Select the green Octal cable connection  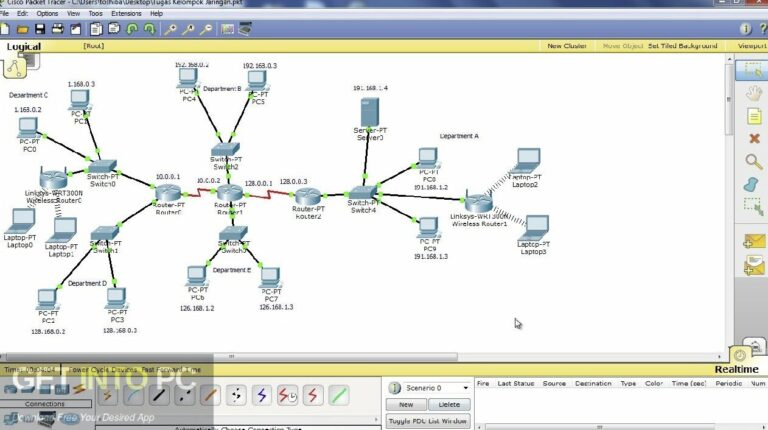(x=339, y=395)
